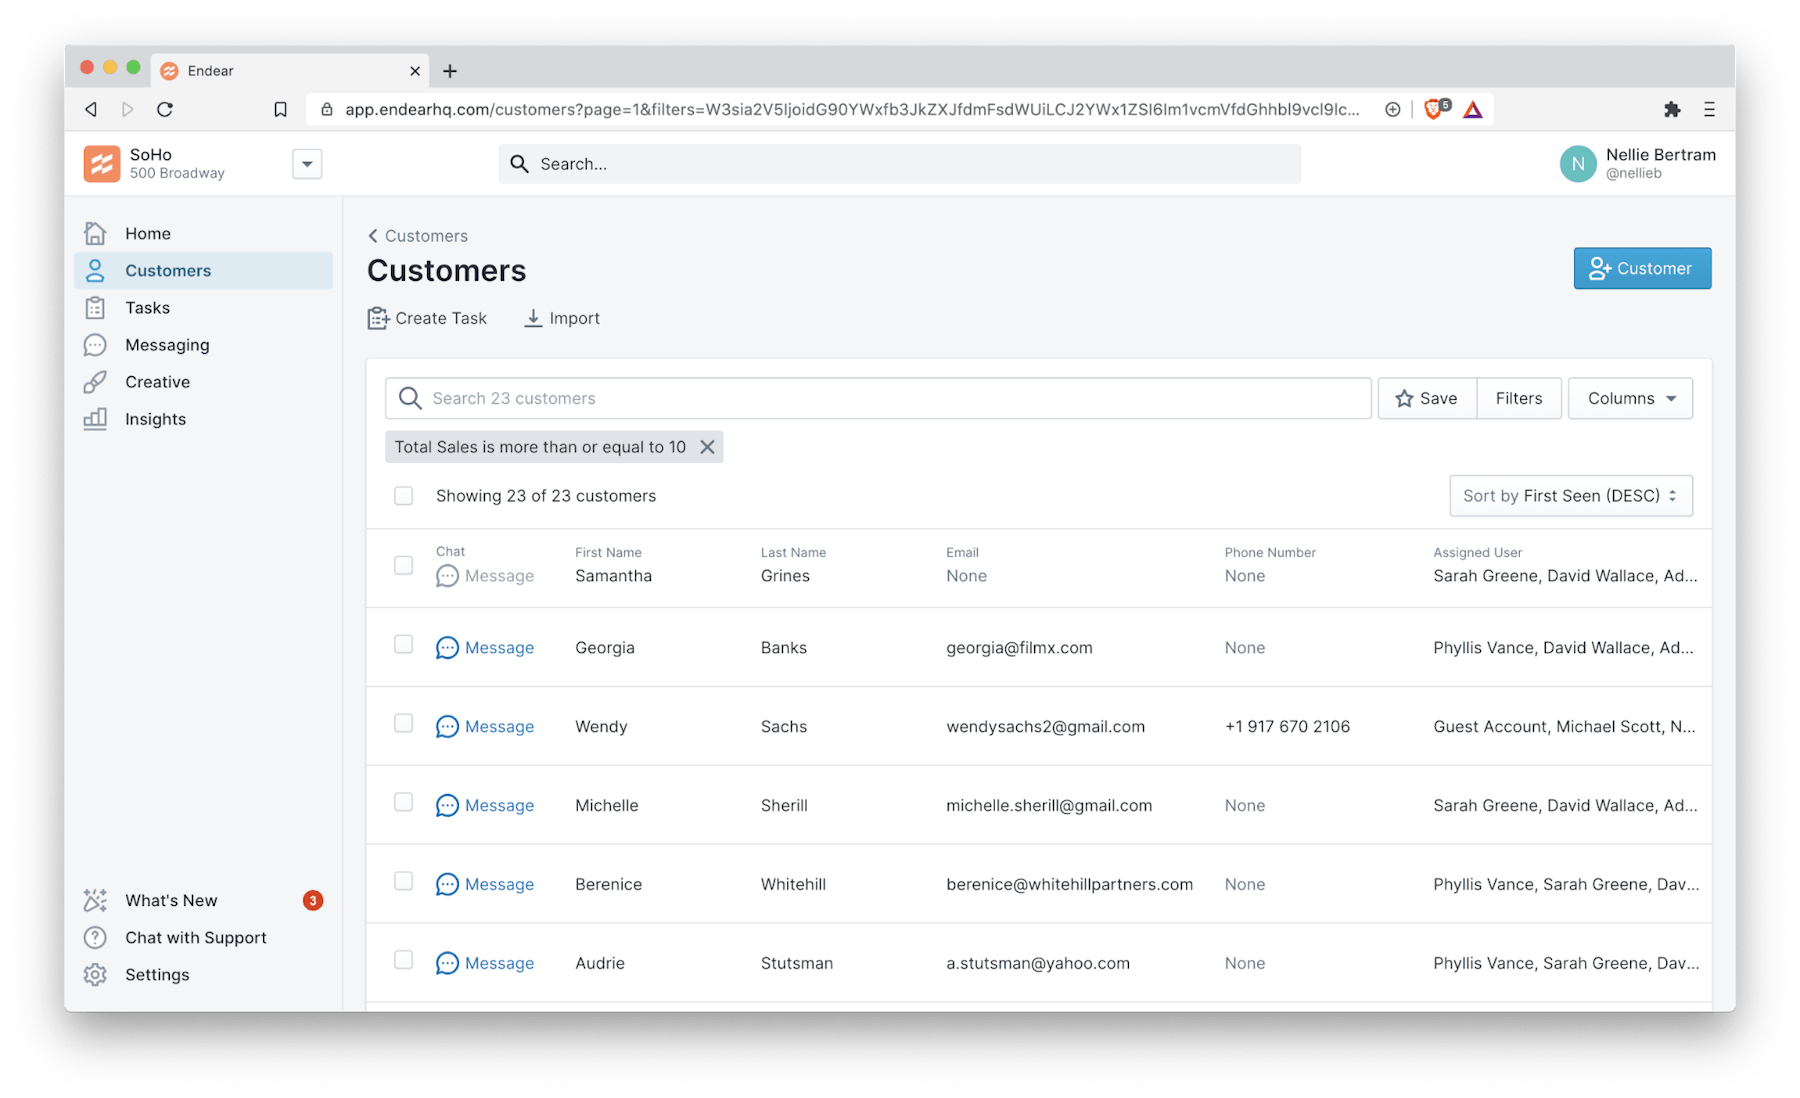Open a new browser tab
This screenshot has width=1800, height=1098.
[x=450, y=70]
